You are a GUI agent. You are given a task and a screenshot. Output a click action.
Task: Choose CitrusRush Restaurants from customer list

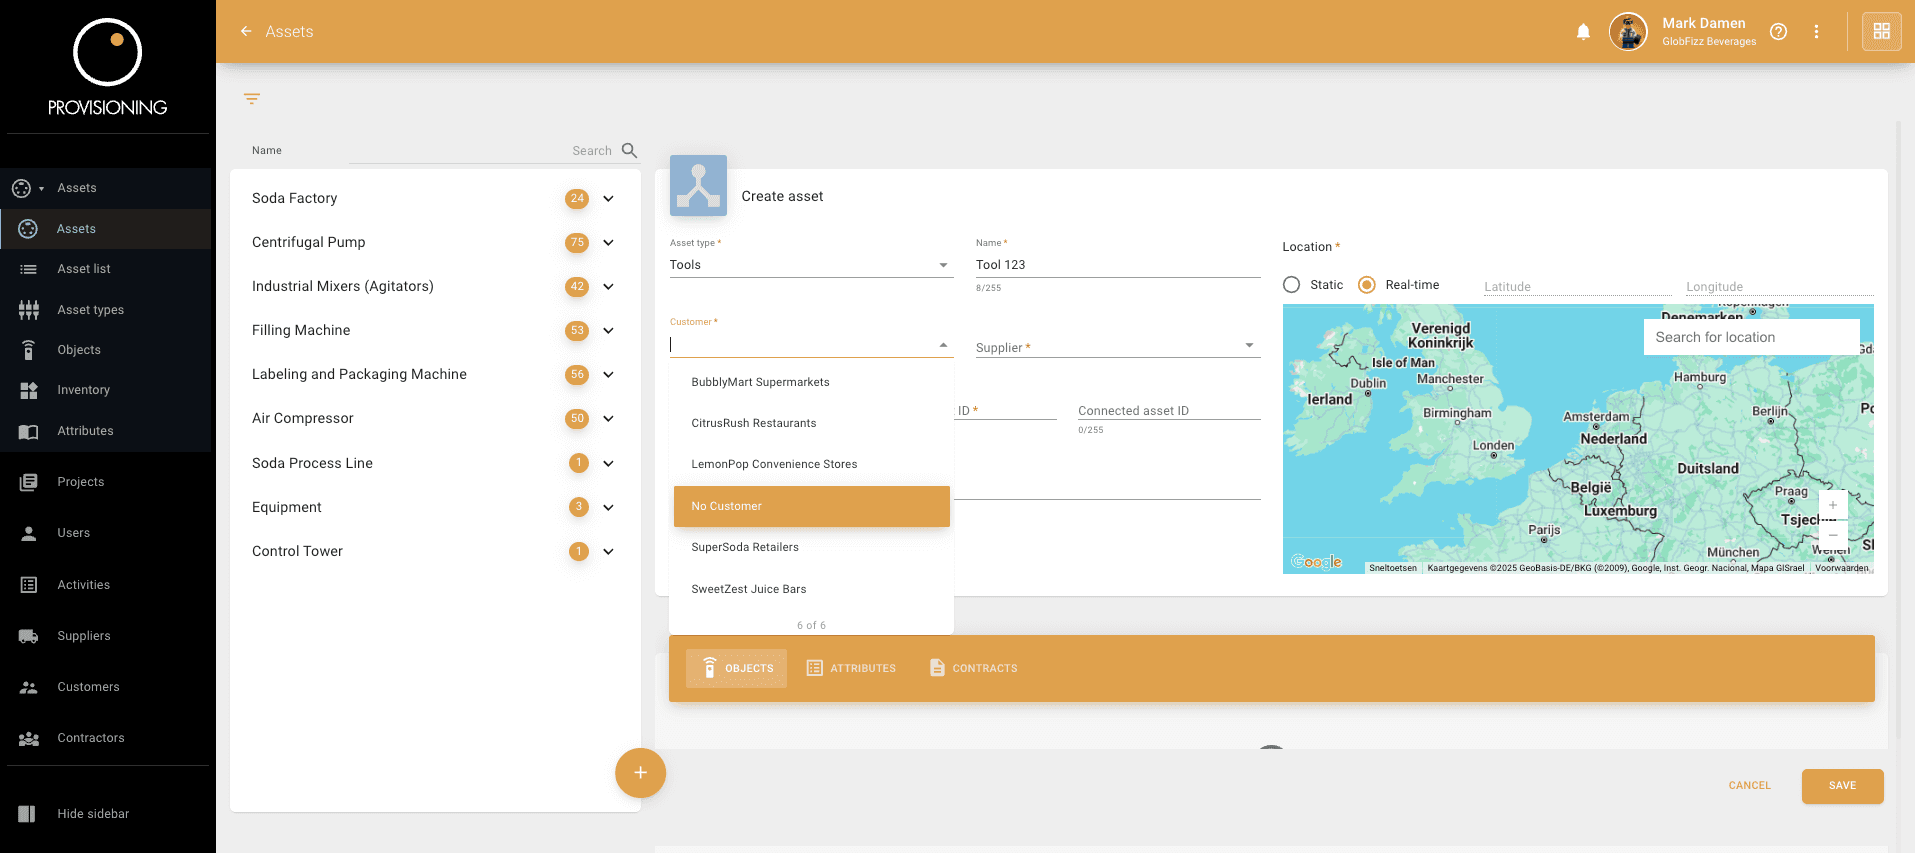pyautogui.click(x=811, y=423)
